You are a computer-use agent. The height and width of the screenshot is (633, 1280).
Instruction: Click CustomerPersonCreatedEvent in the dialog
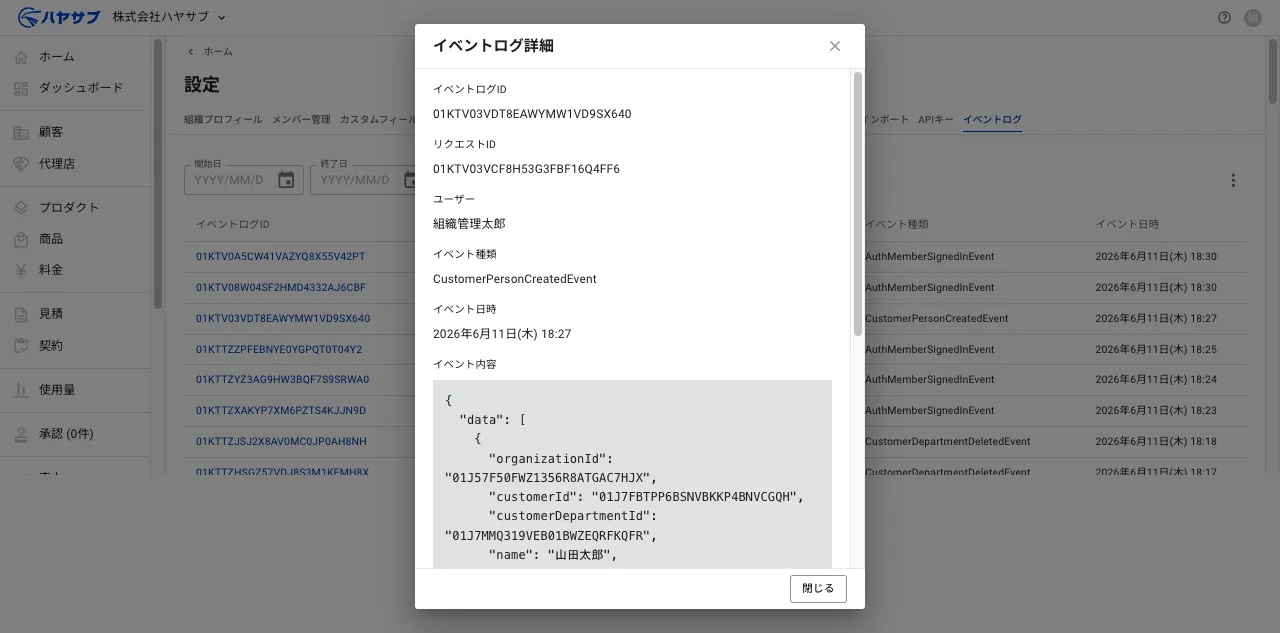[515, 279]
